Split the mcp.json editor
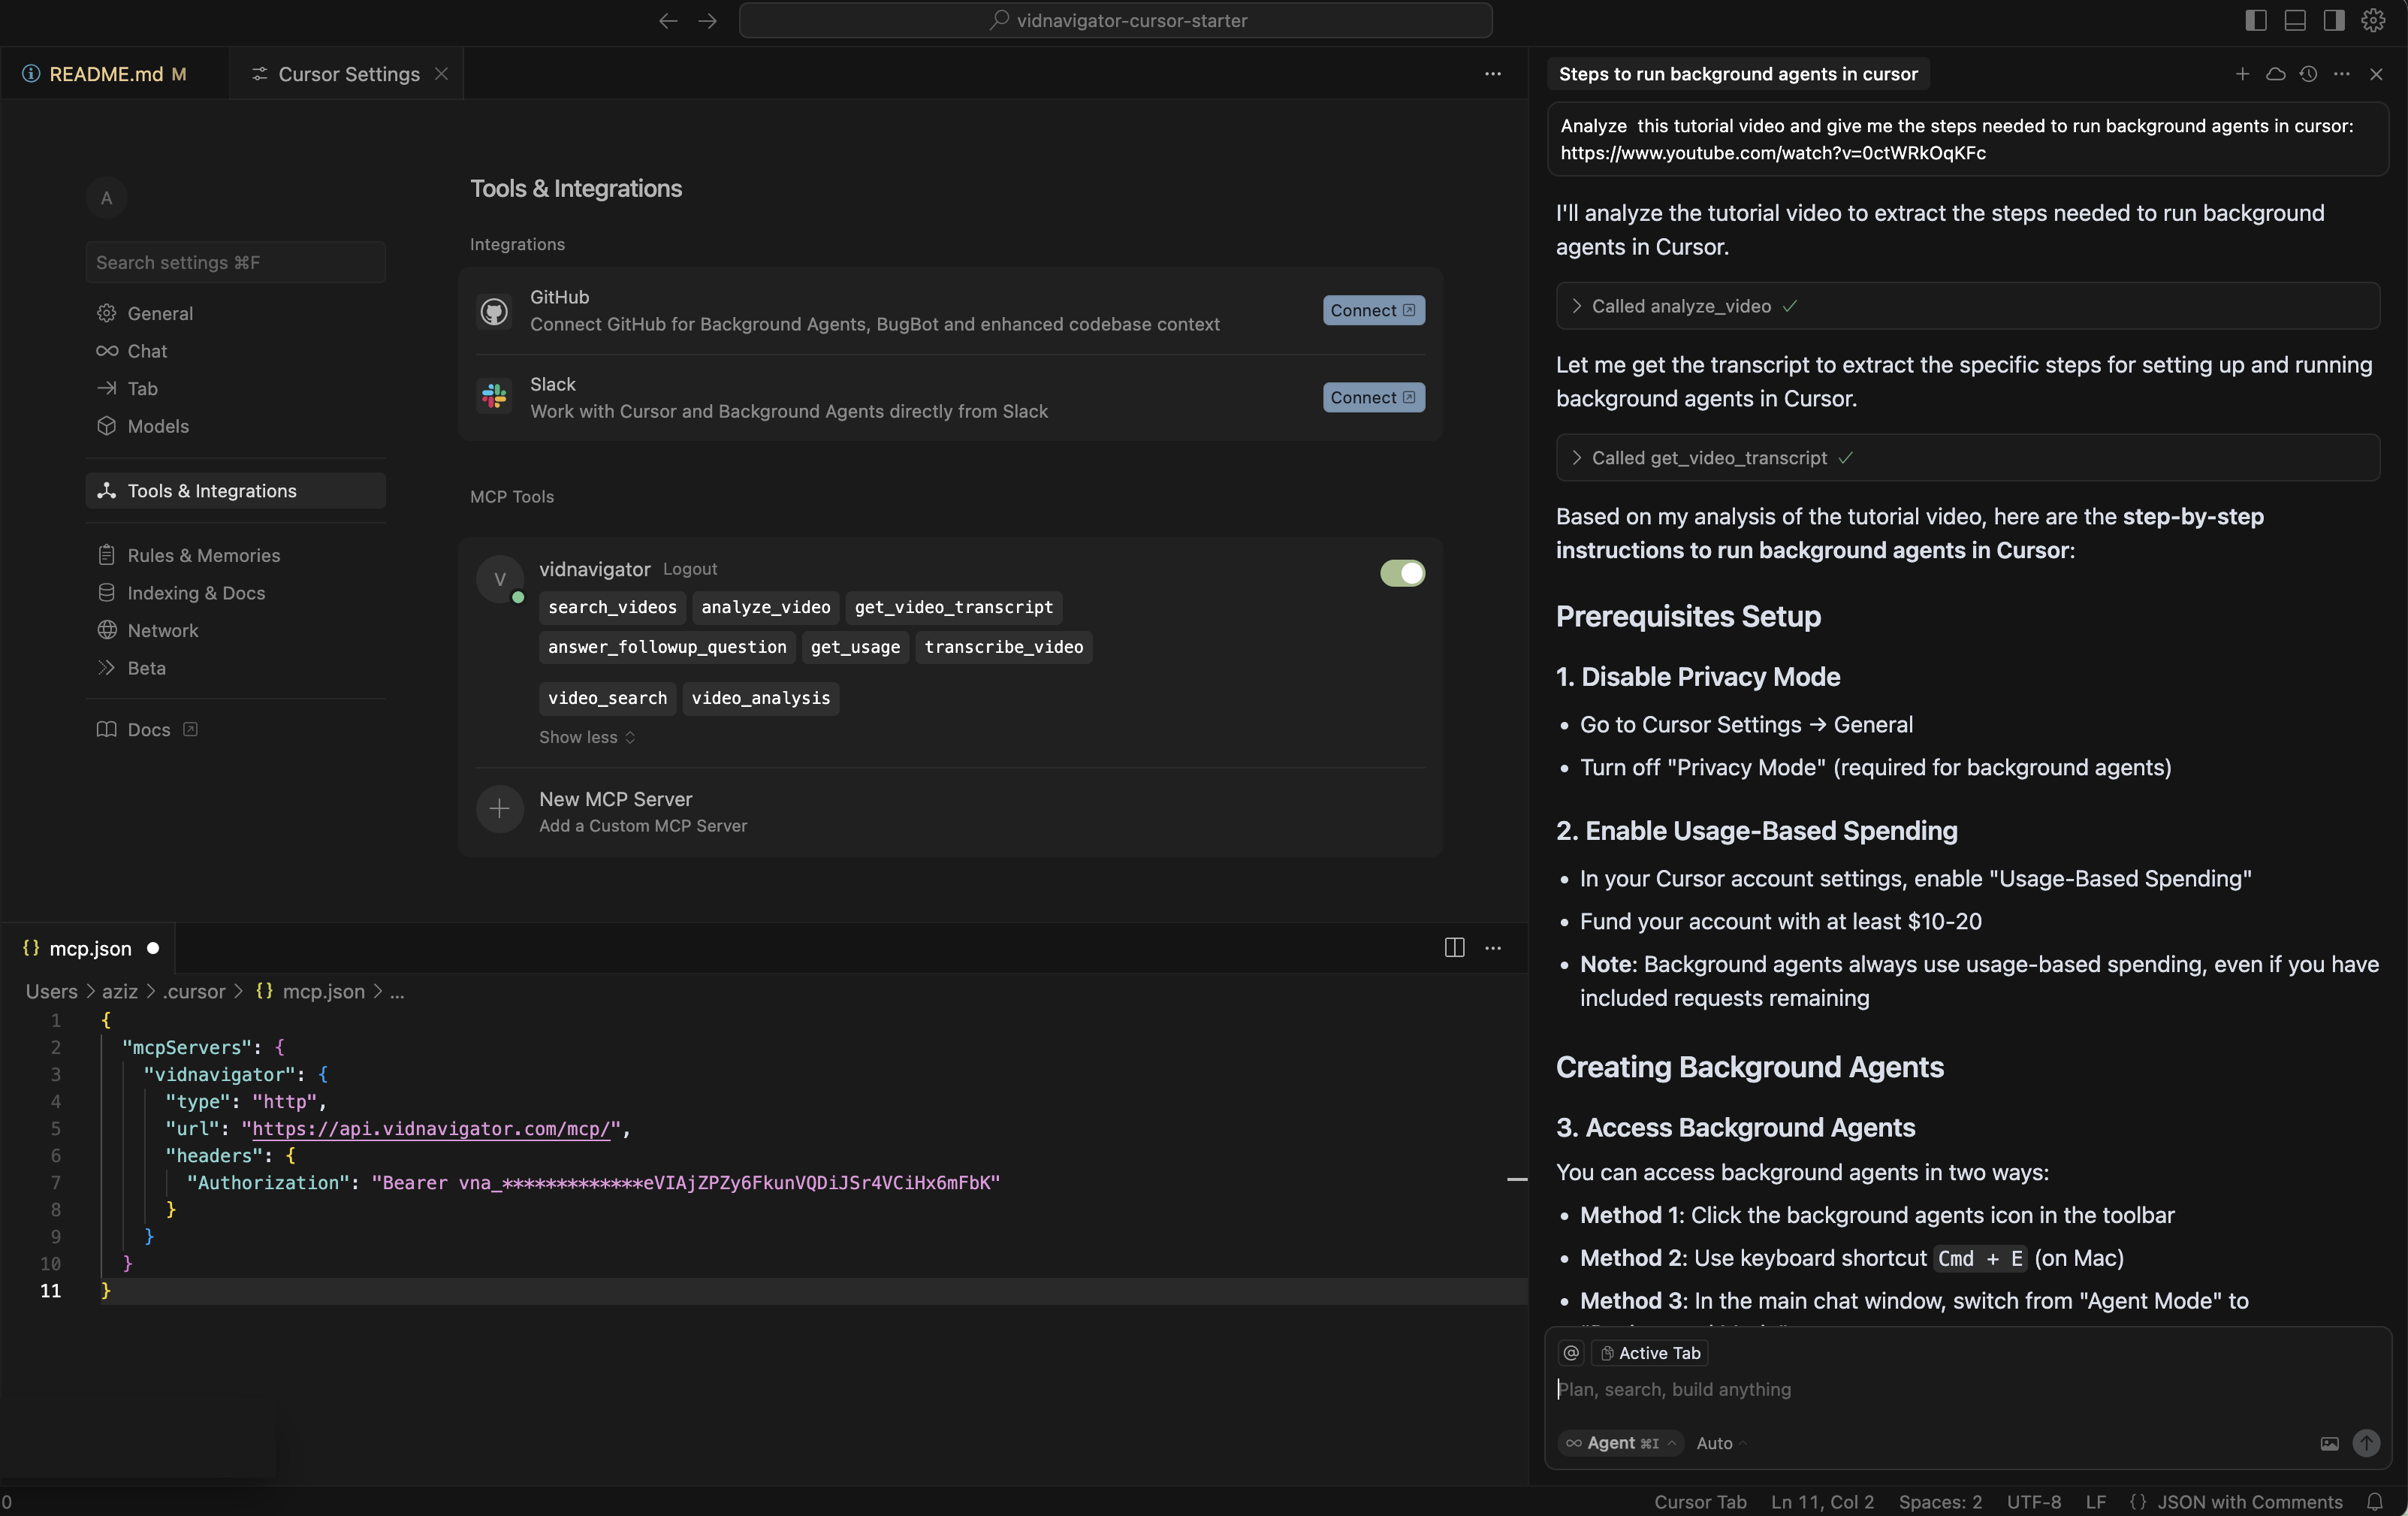 (1454, 948)
